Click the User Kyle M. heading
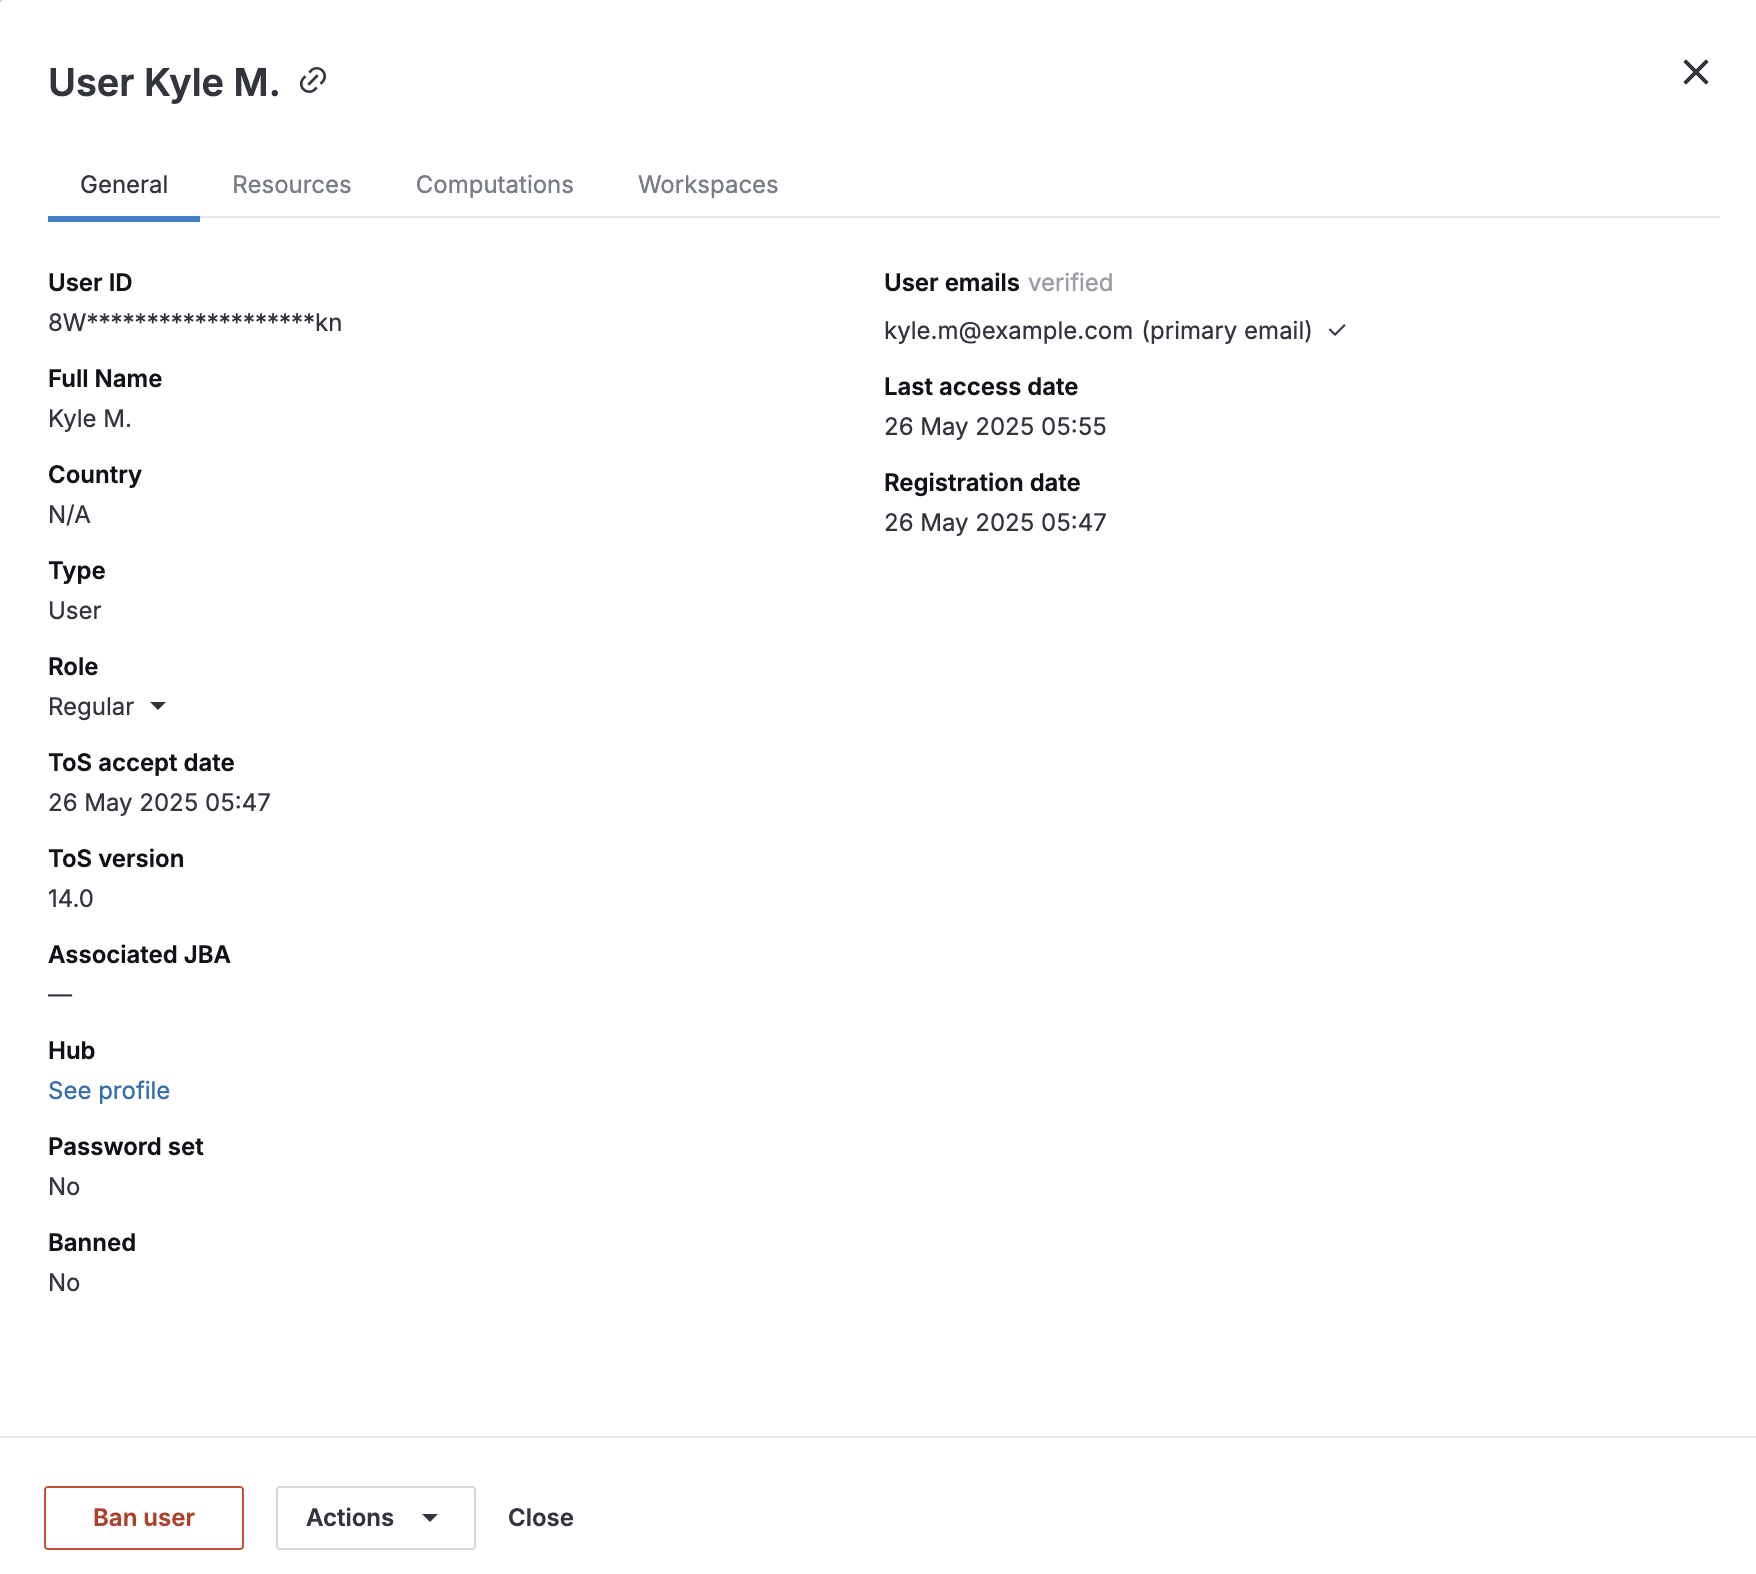The width and height of the screenshot is (1756, 1574). click(x=164, y=82)
